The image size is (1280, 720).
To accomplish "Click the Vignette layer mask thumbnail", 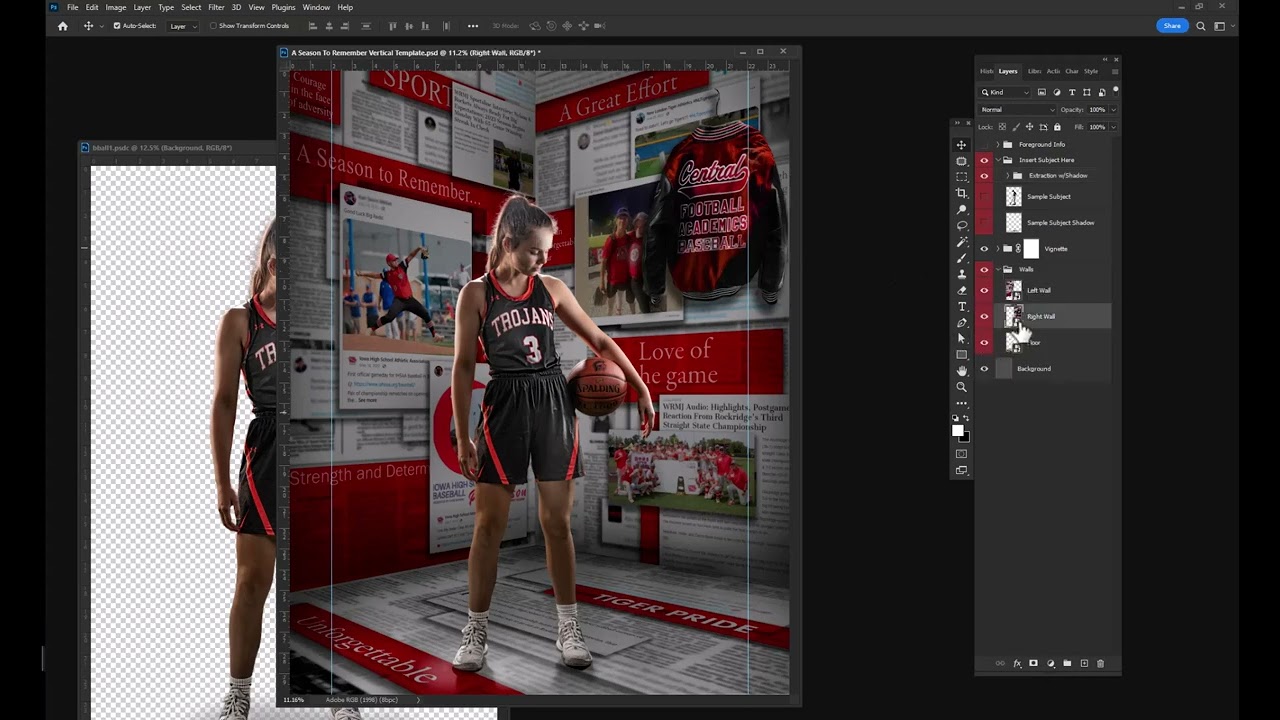I will (x=1032, y=249).
